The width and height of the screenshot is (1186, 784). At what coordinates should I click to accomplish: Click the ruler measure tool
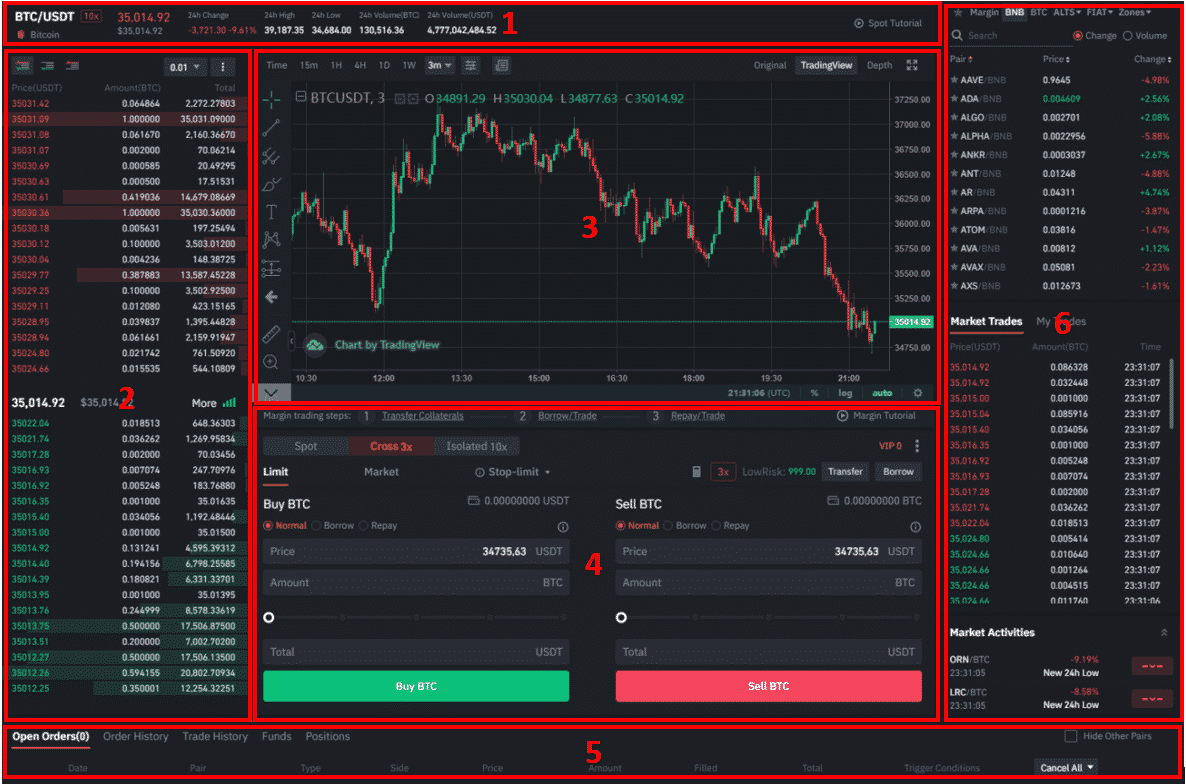click(x=271, y=335)
